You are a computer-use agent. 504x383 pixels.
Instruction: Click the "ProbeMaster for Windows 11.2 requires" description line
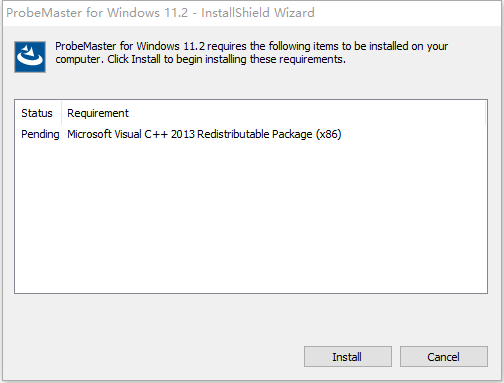pos(251,46)
